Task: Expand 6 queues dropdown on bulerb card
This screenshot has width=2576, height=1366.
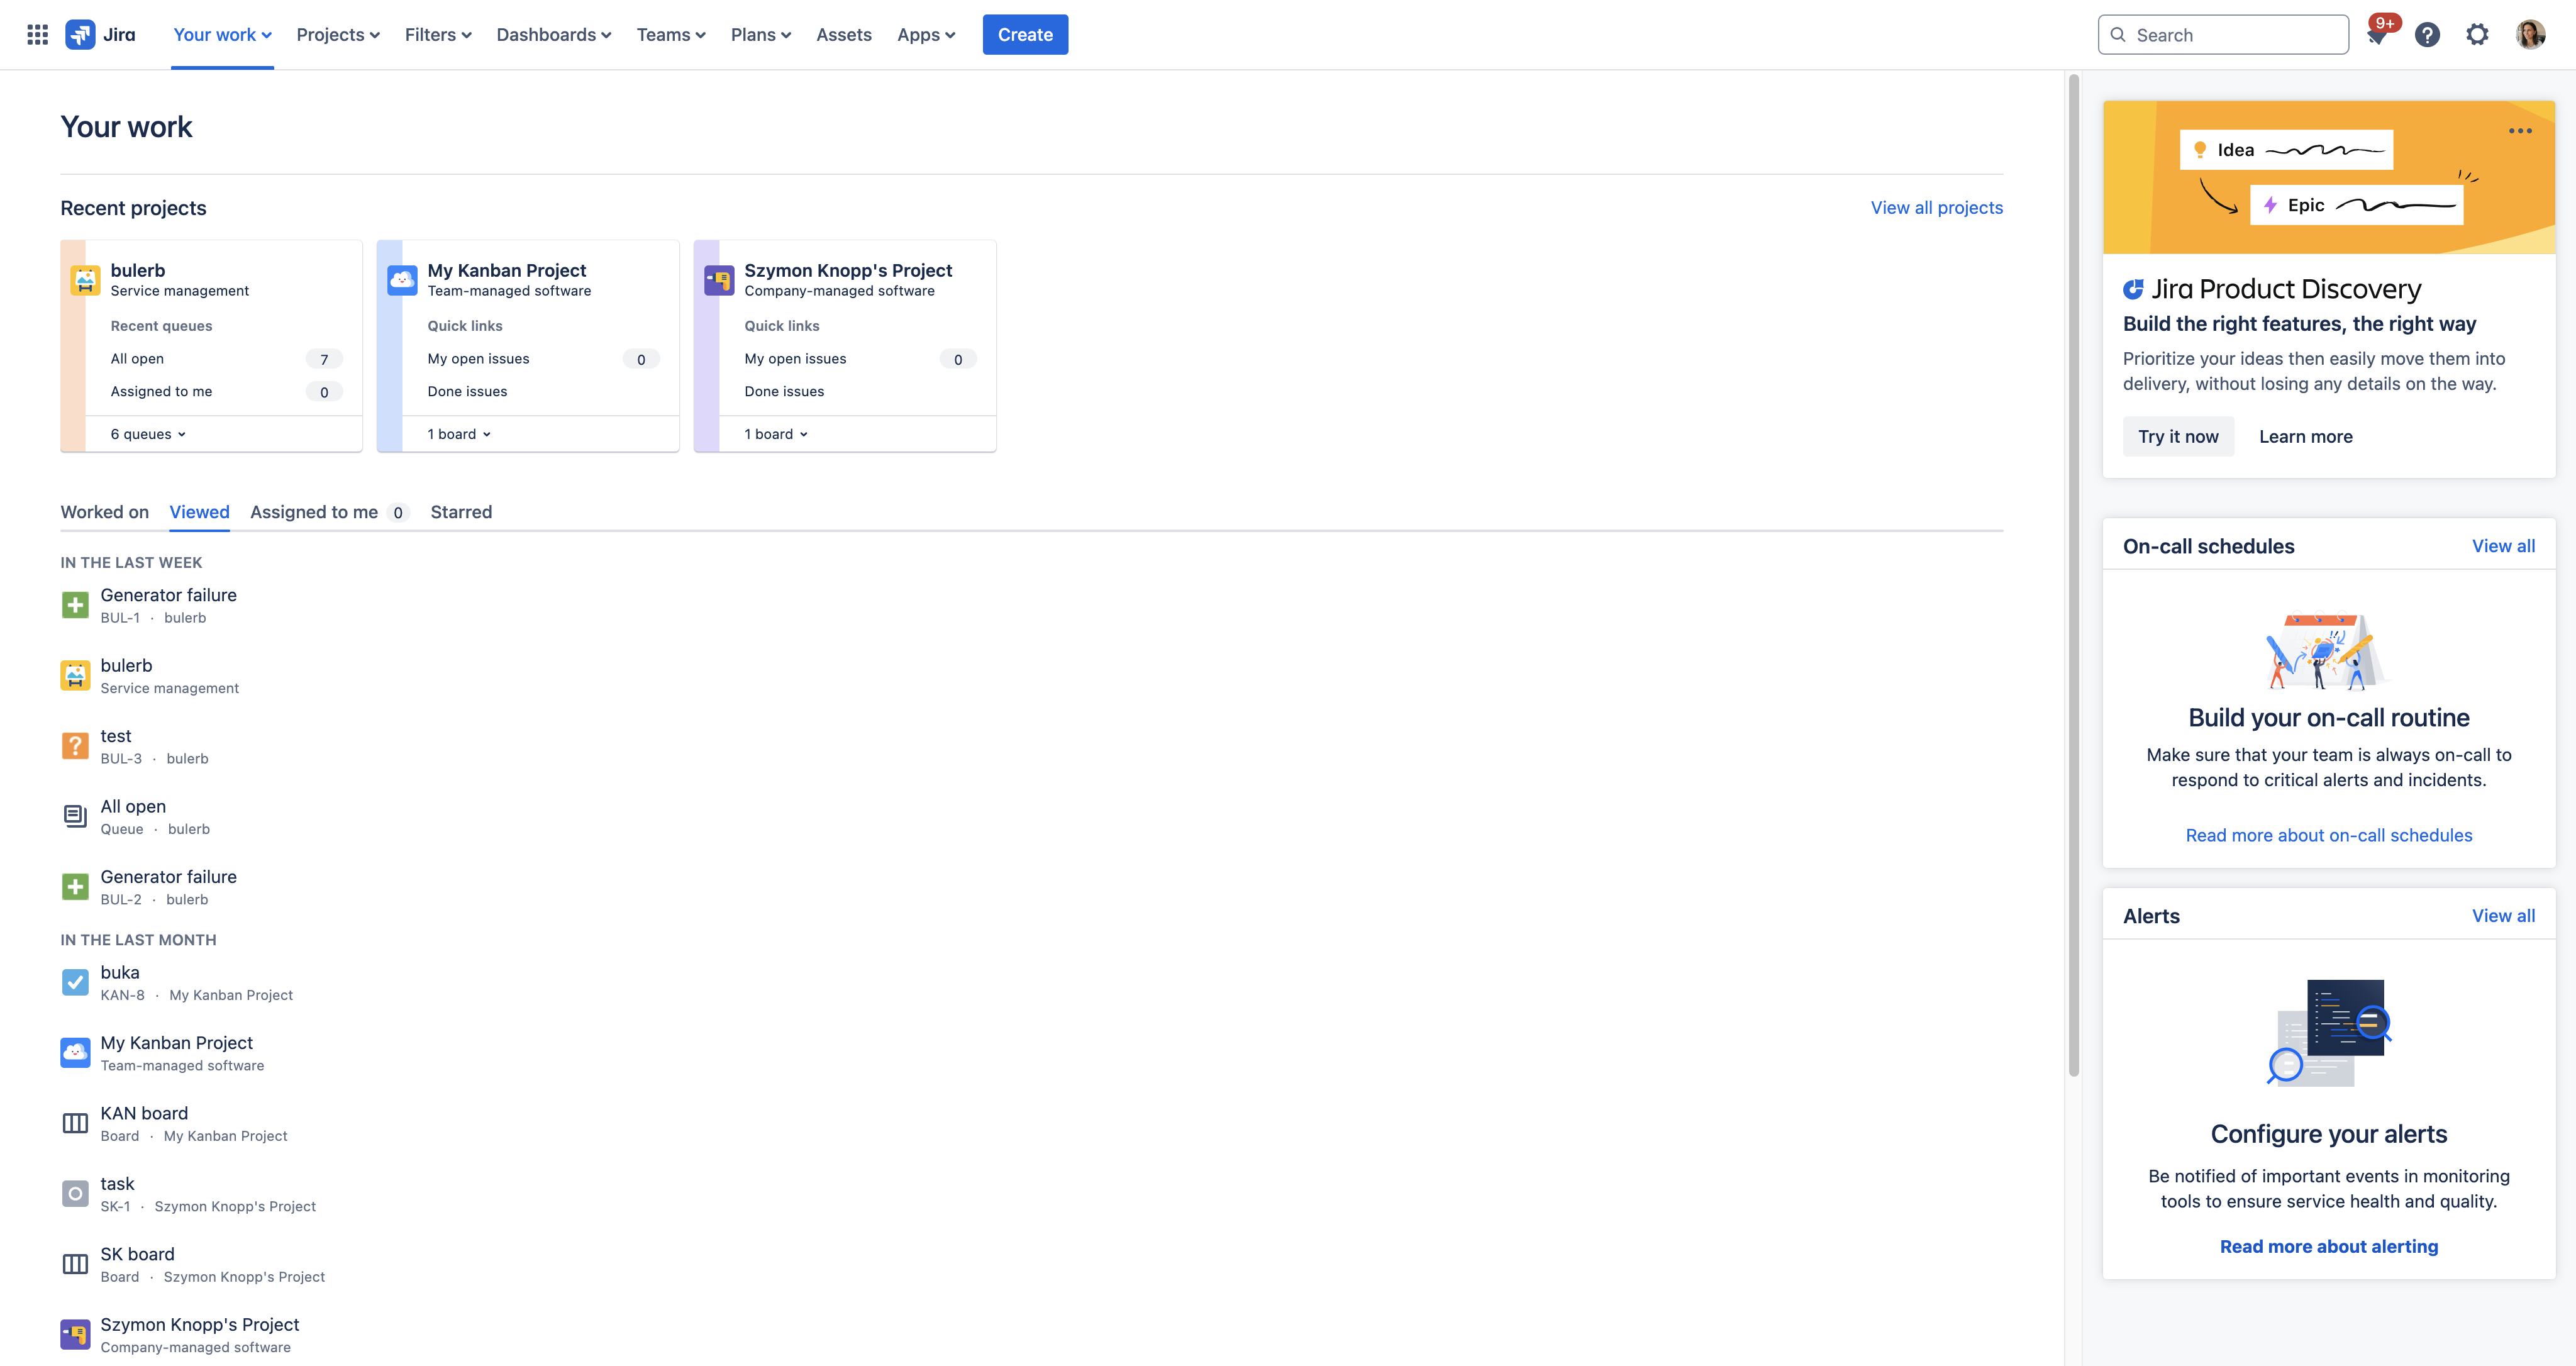Action: click(148, 434)
